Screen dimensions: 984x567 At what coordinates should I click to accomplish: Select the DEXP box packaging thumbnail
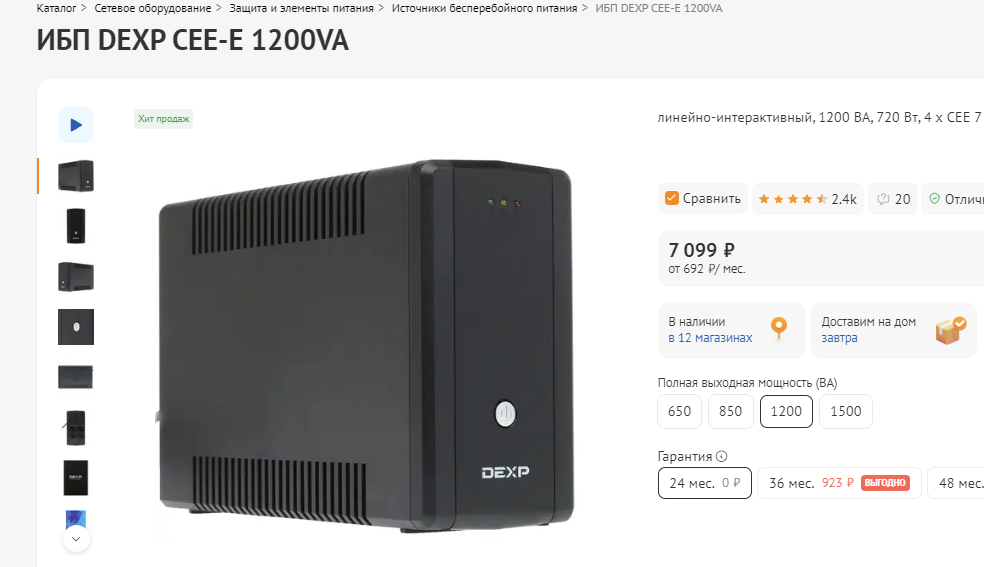[x=76, y=478]
